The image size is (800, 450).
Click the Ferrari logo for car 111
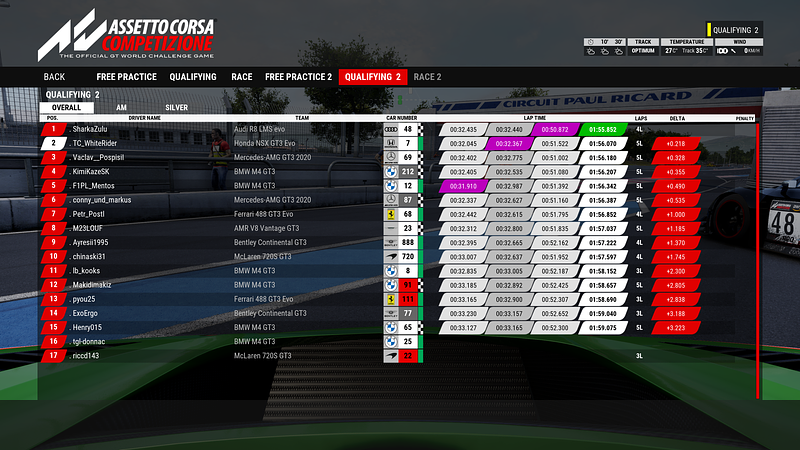point(391,299)
